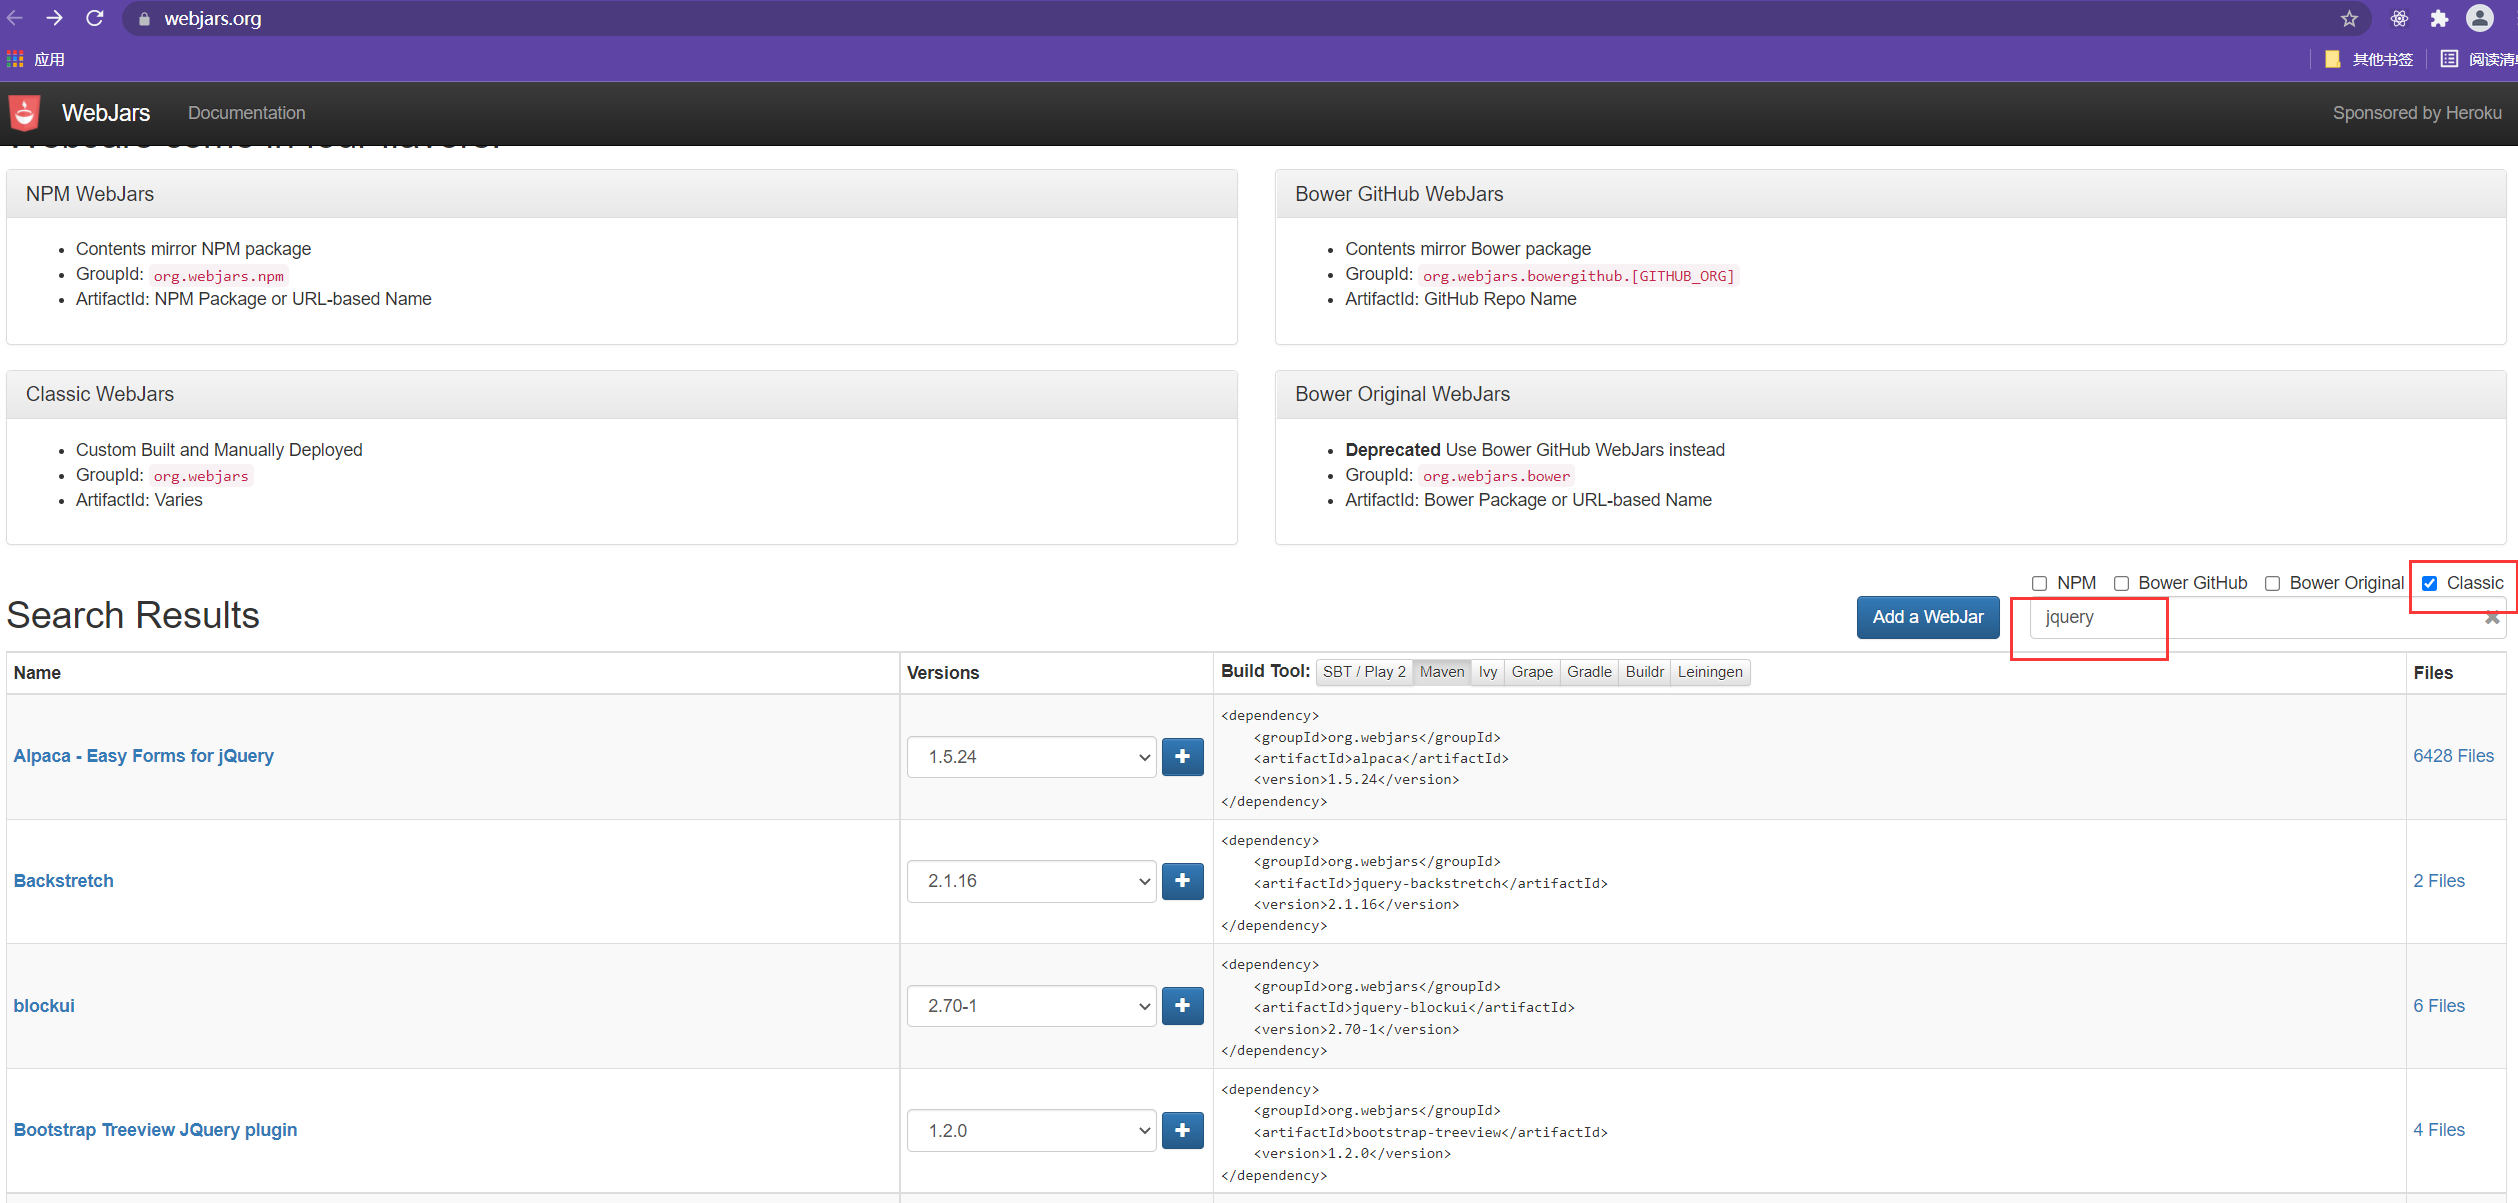
Task: Reload the page with refresh icon
Action: click(x=95, y=18)
